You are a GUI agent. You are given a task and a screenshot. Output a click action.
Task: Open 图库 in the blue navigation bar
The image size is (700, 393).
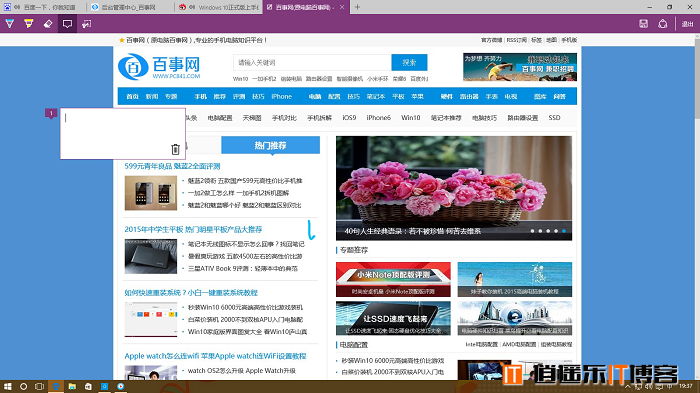[540, 96]
